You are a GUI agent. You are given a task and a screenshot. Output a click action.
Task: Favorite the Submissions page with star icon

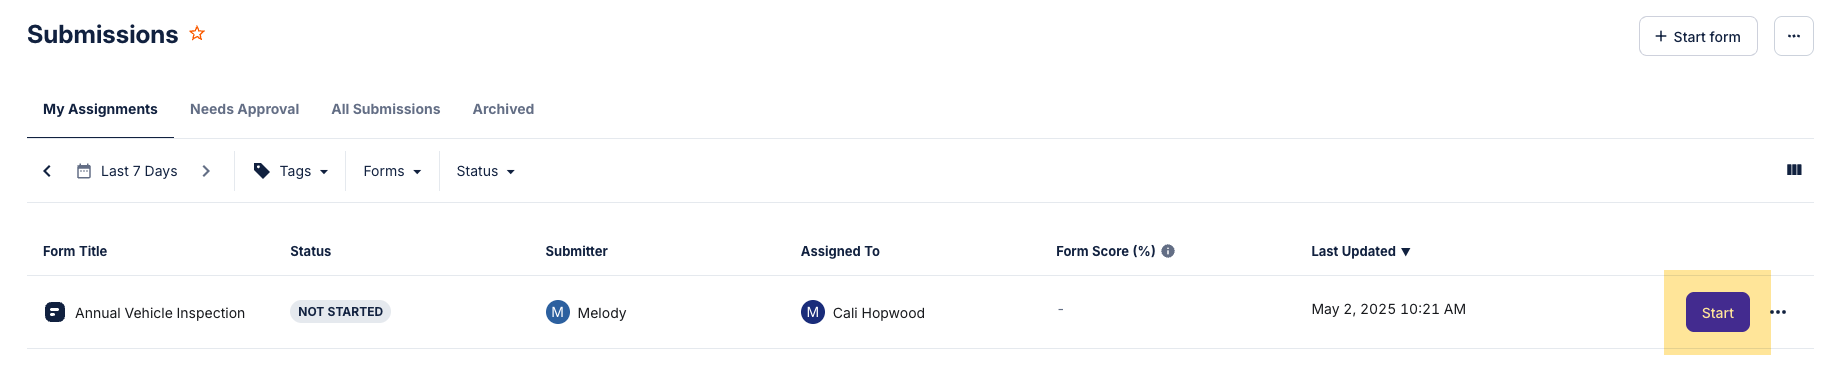coord(197,33)
